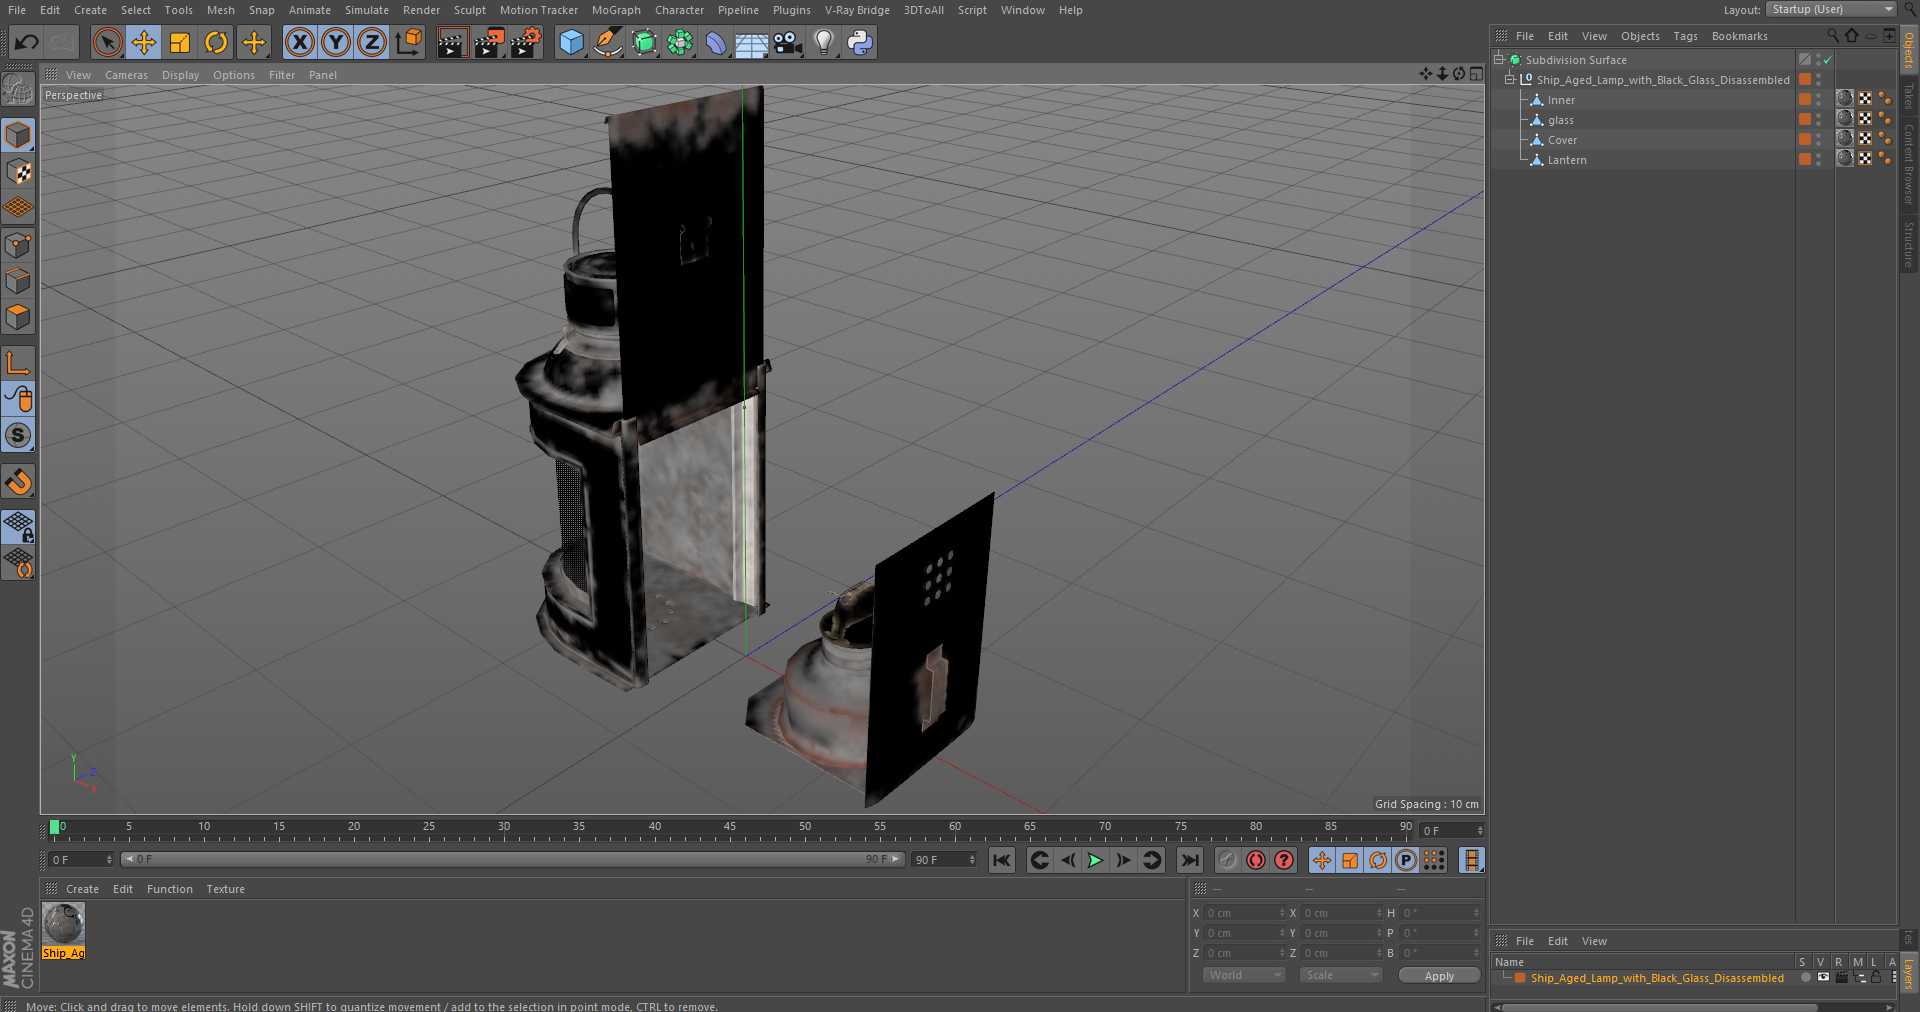Screen dimensions: 1920x1012
Task: Switch to Edges mode
Action: tap(18, 281)
